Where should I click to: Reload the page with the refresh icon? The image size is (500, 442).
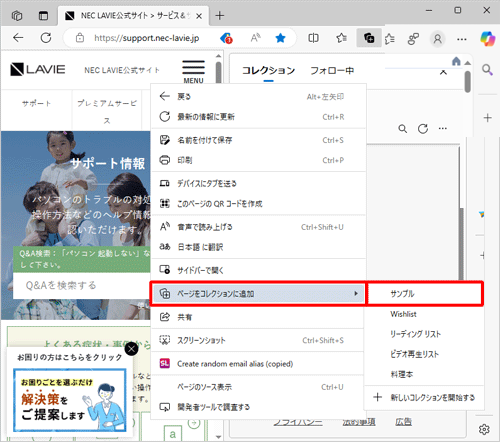pos(46,38)
